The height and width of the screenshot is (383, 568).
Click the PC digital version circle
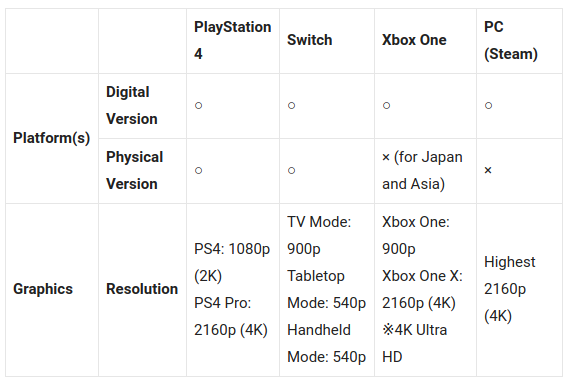tap(488, 105)
